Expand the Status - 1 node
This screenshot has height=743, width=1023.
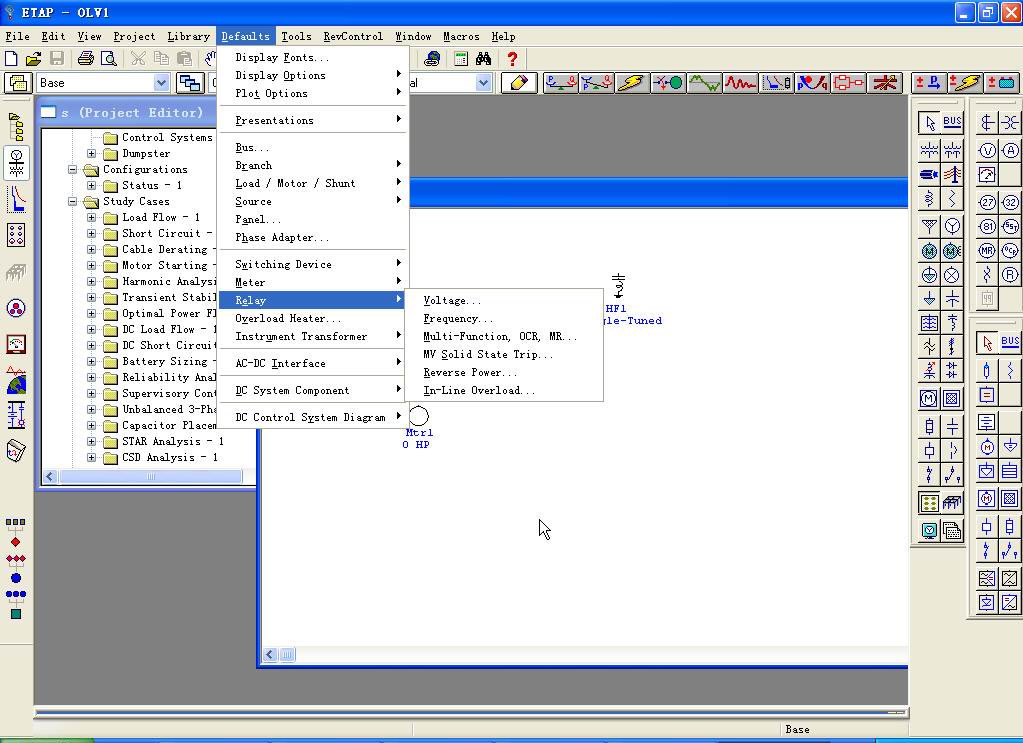coord(92,185)
